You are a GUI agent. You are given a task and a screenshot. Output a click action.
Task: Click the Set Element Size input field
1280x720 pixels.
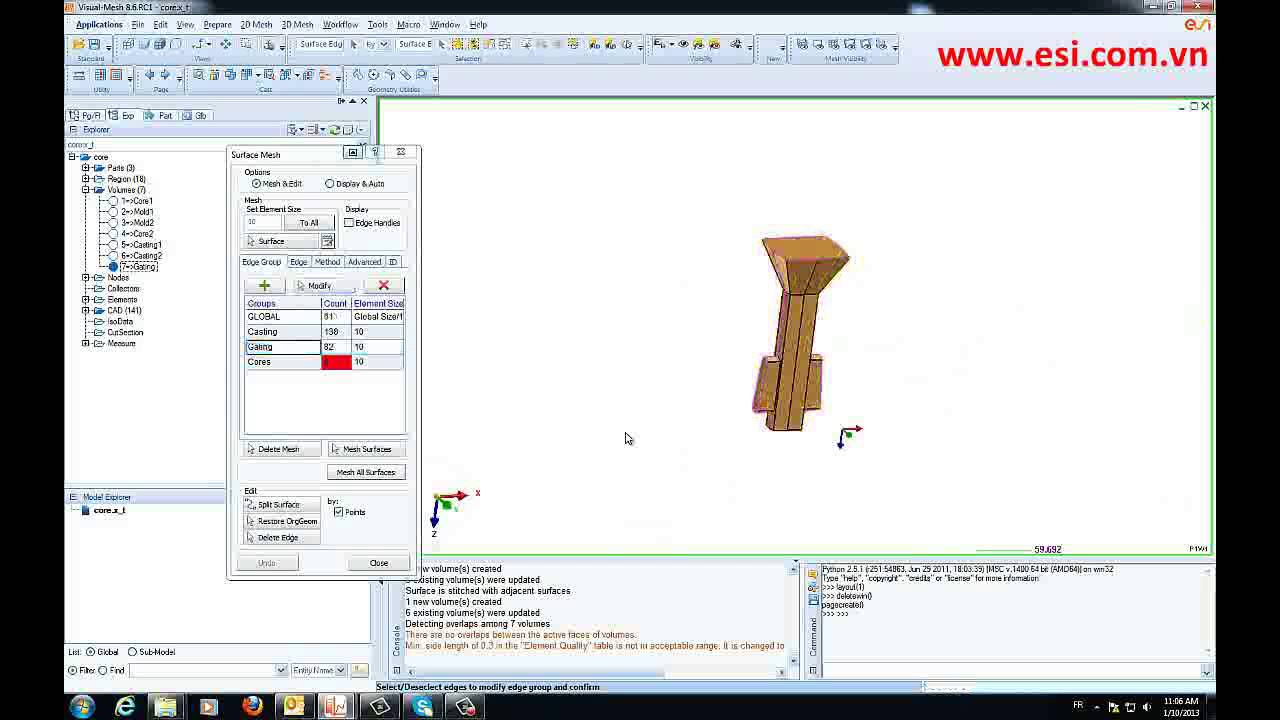[x=264, y=223]
